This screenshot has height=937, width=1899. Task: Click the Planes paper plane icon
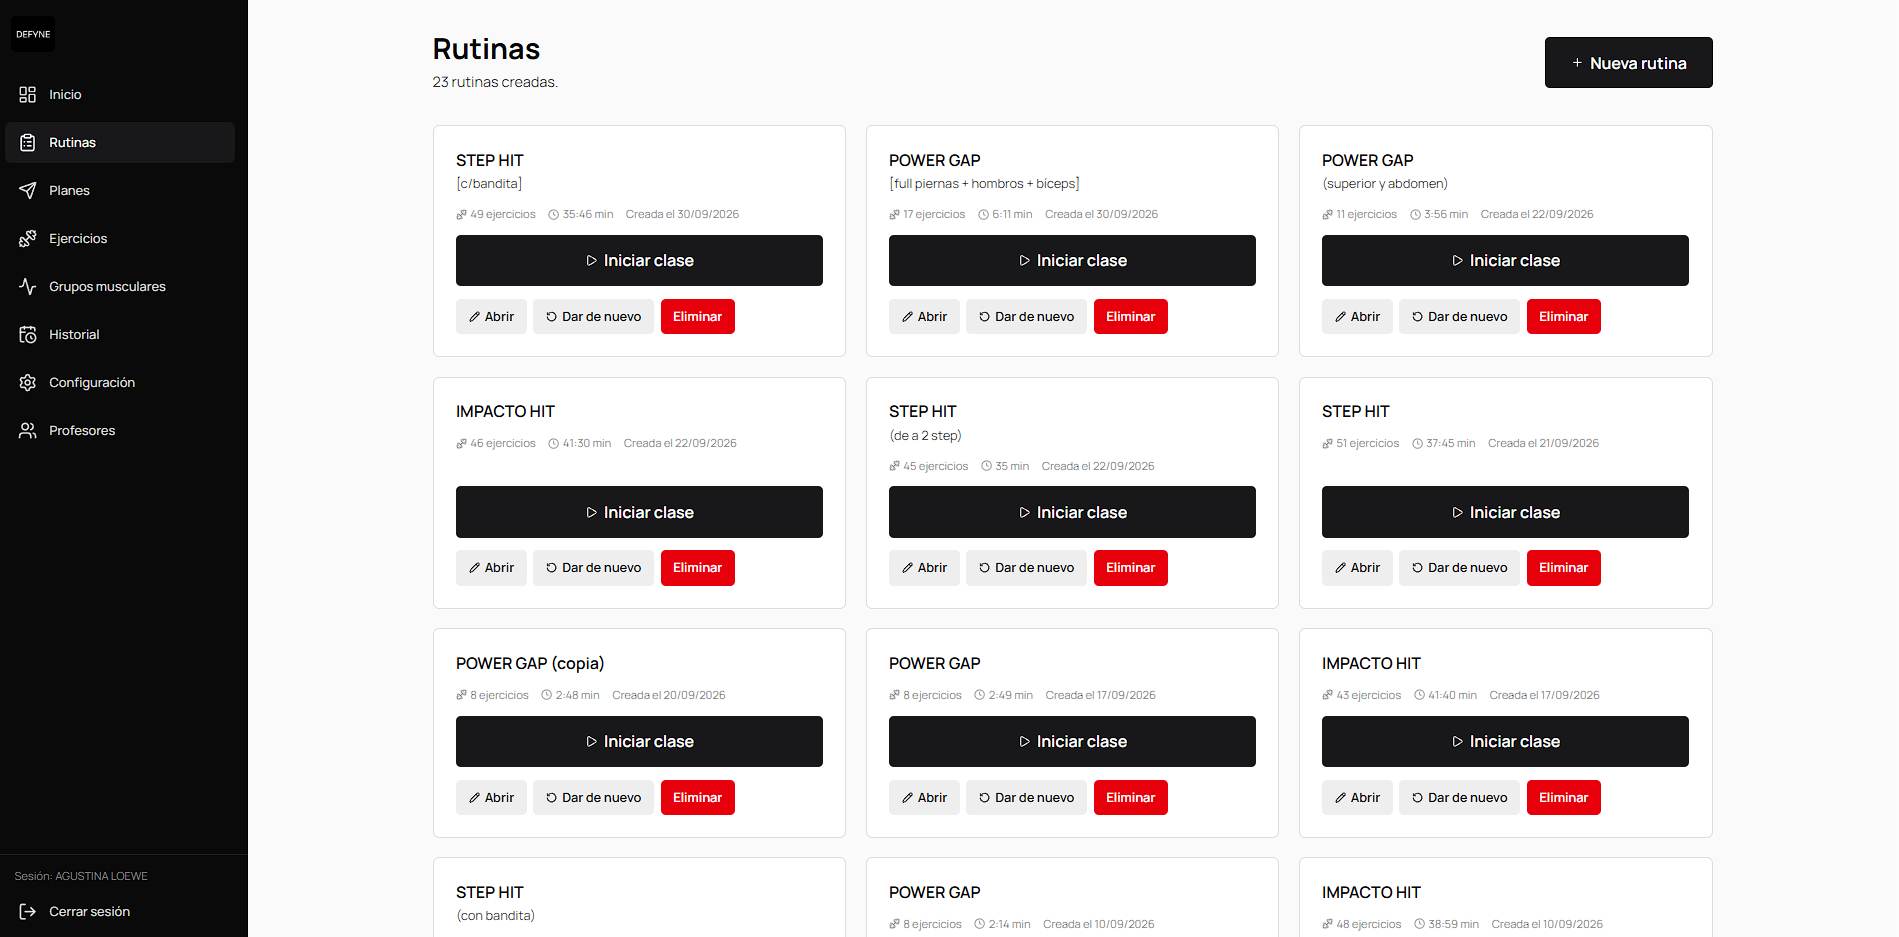point(28,190)
